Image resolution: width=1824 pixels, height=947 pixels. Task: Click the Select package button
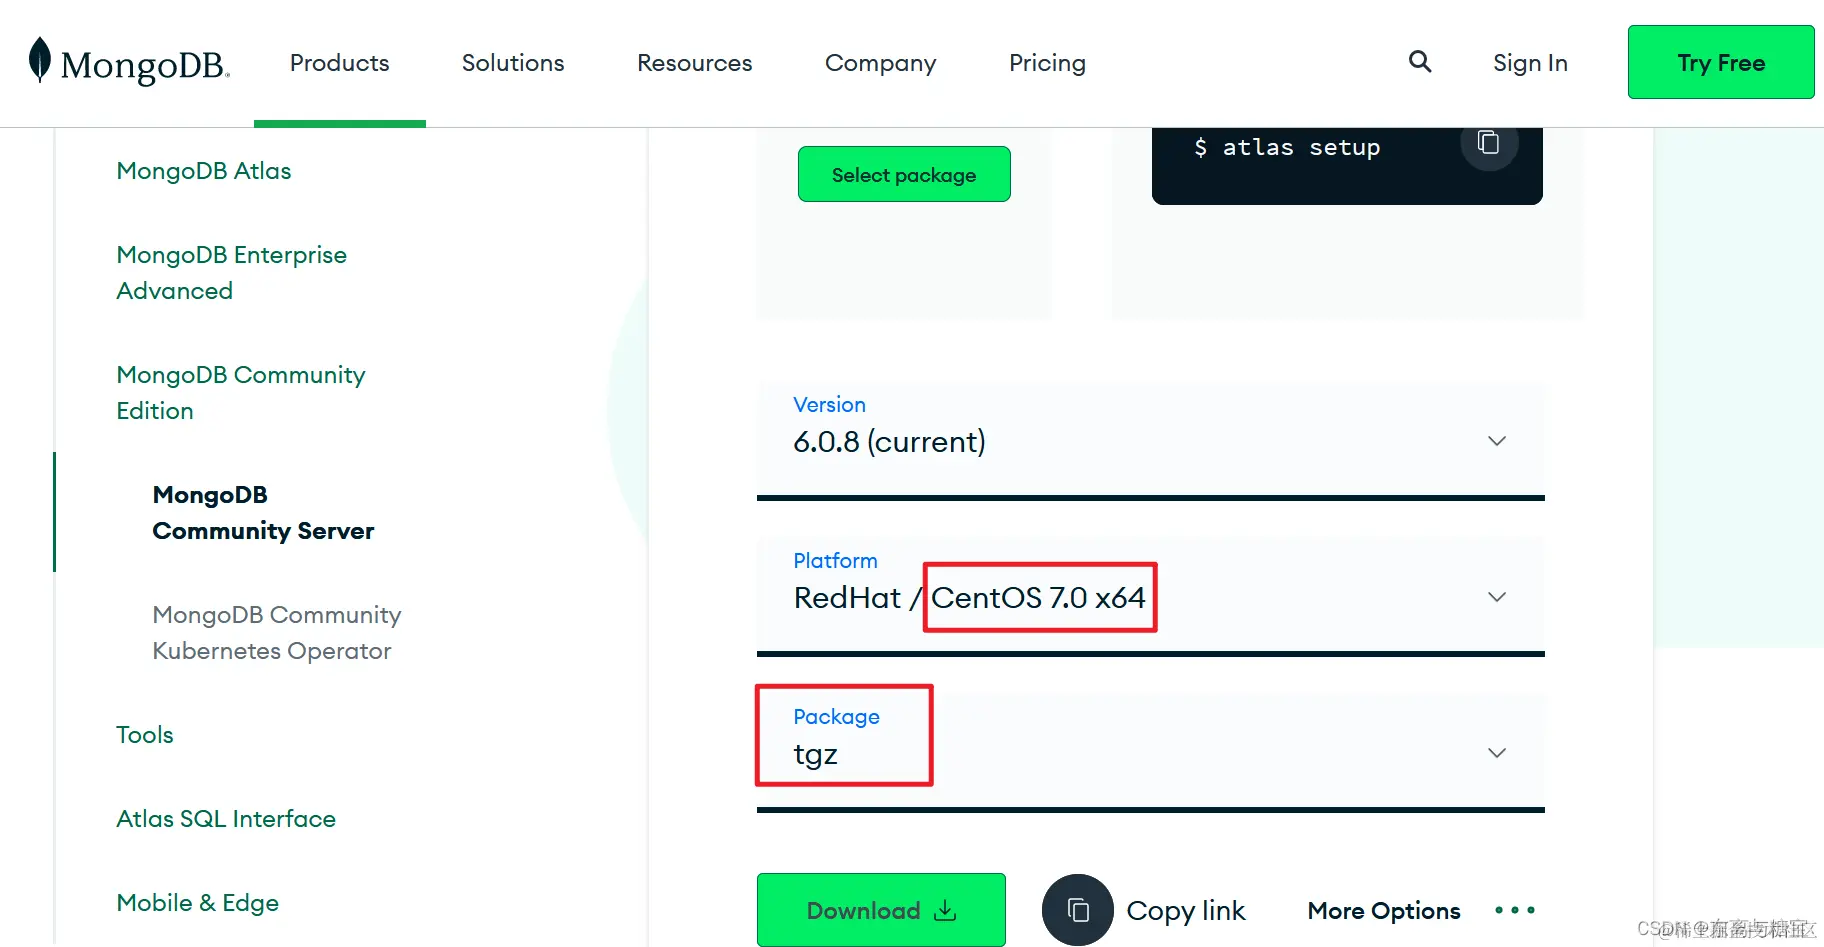tap(904, 174)
